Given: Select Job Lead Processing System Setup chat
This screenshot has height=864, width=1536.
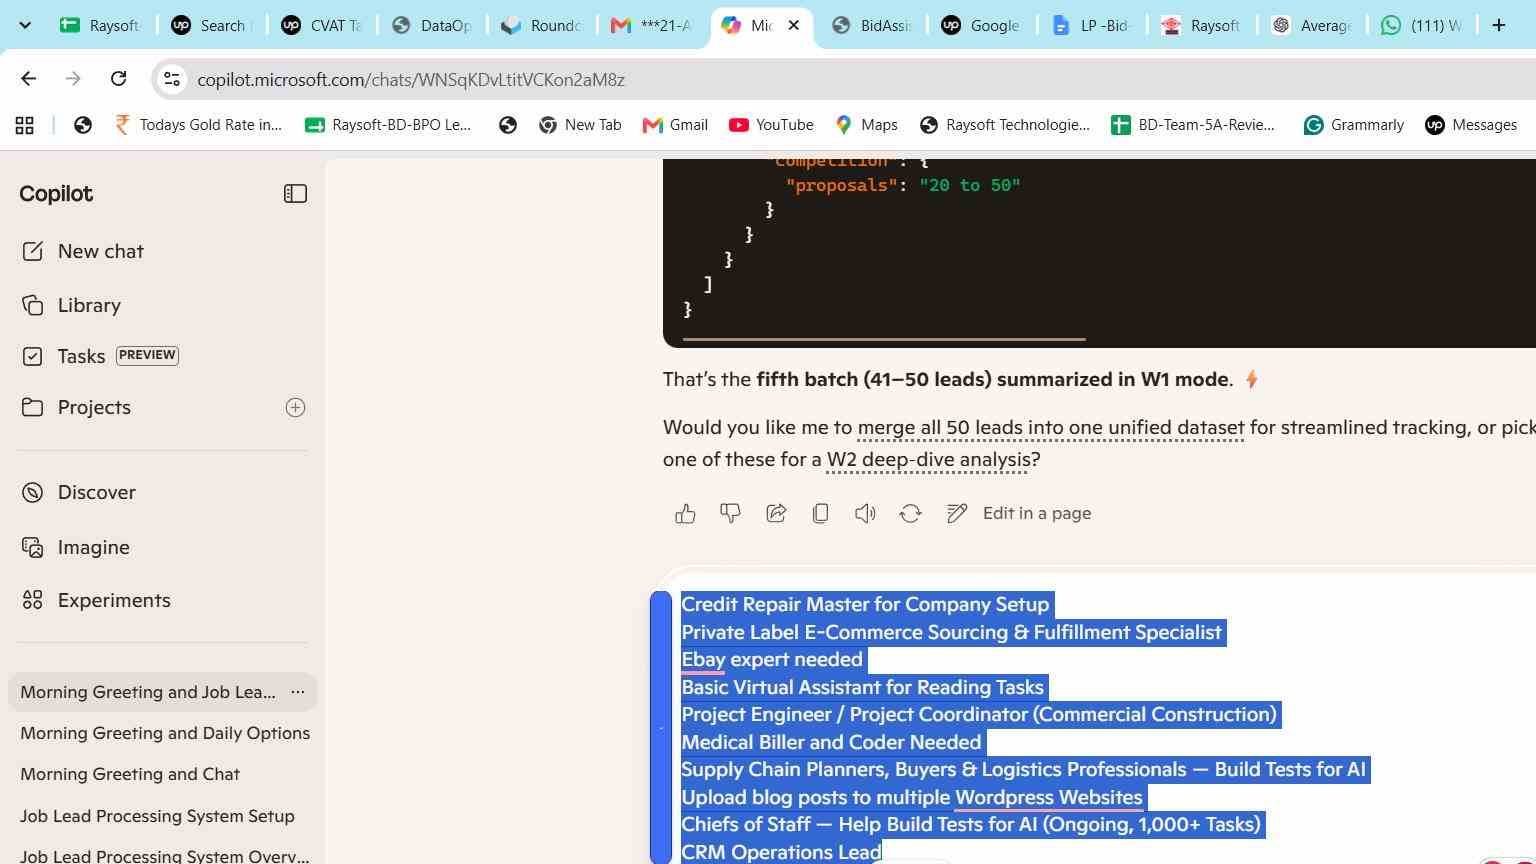Looking at the screenshot, I should [157, 816].
